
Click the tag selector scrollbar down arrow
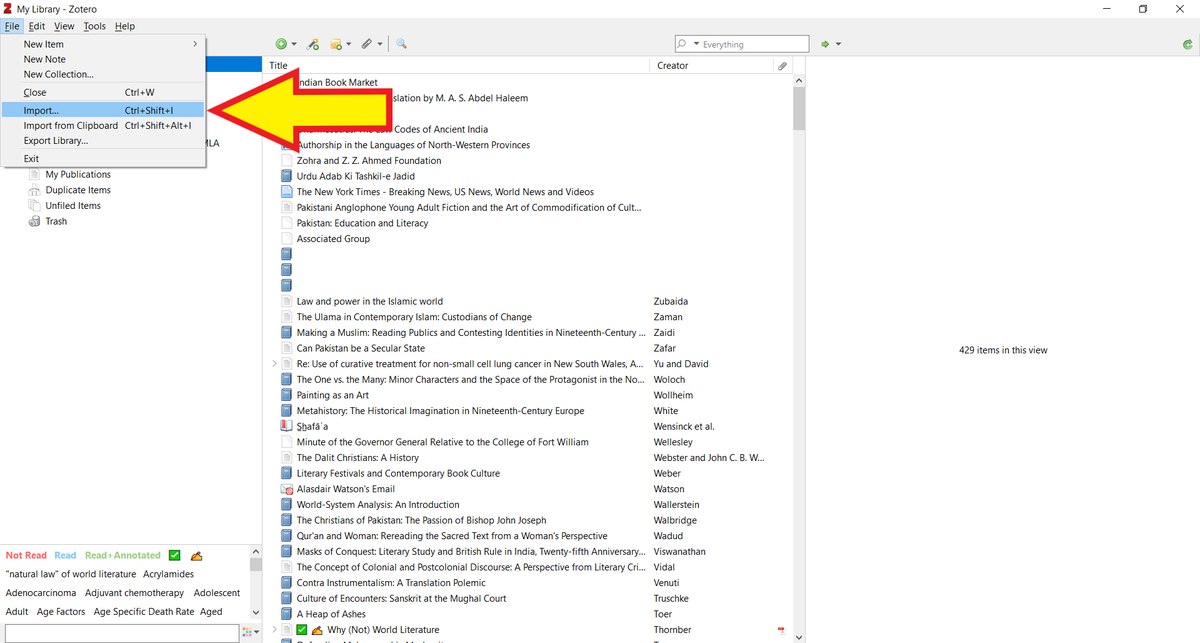[x=256, y=612]
